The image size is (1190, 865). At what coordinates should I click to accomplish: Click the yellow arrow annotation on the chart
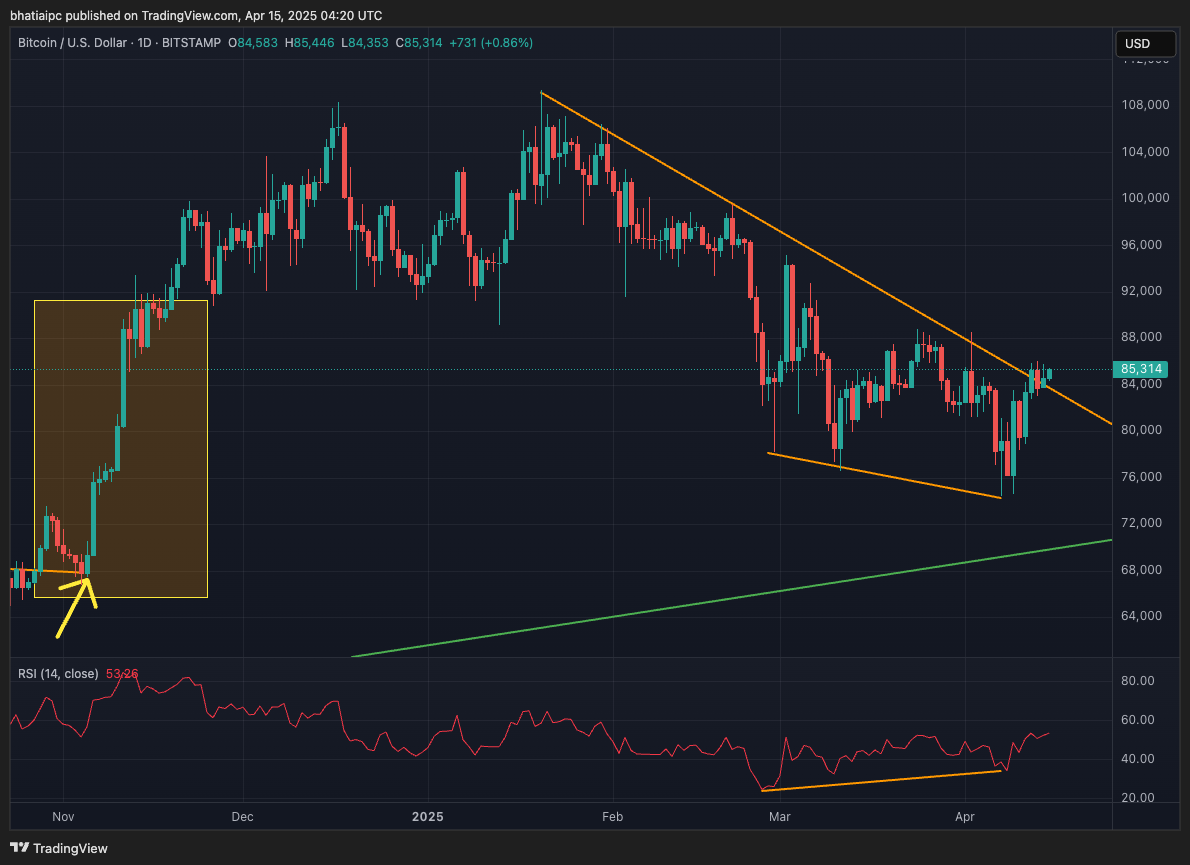(72, 608)
